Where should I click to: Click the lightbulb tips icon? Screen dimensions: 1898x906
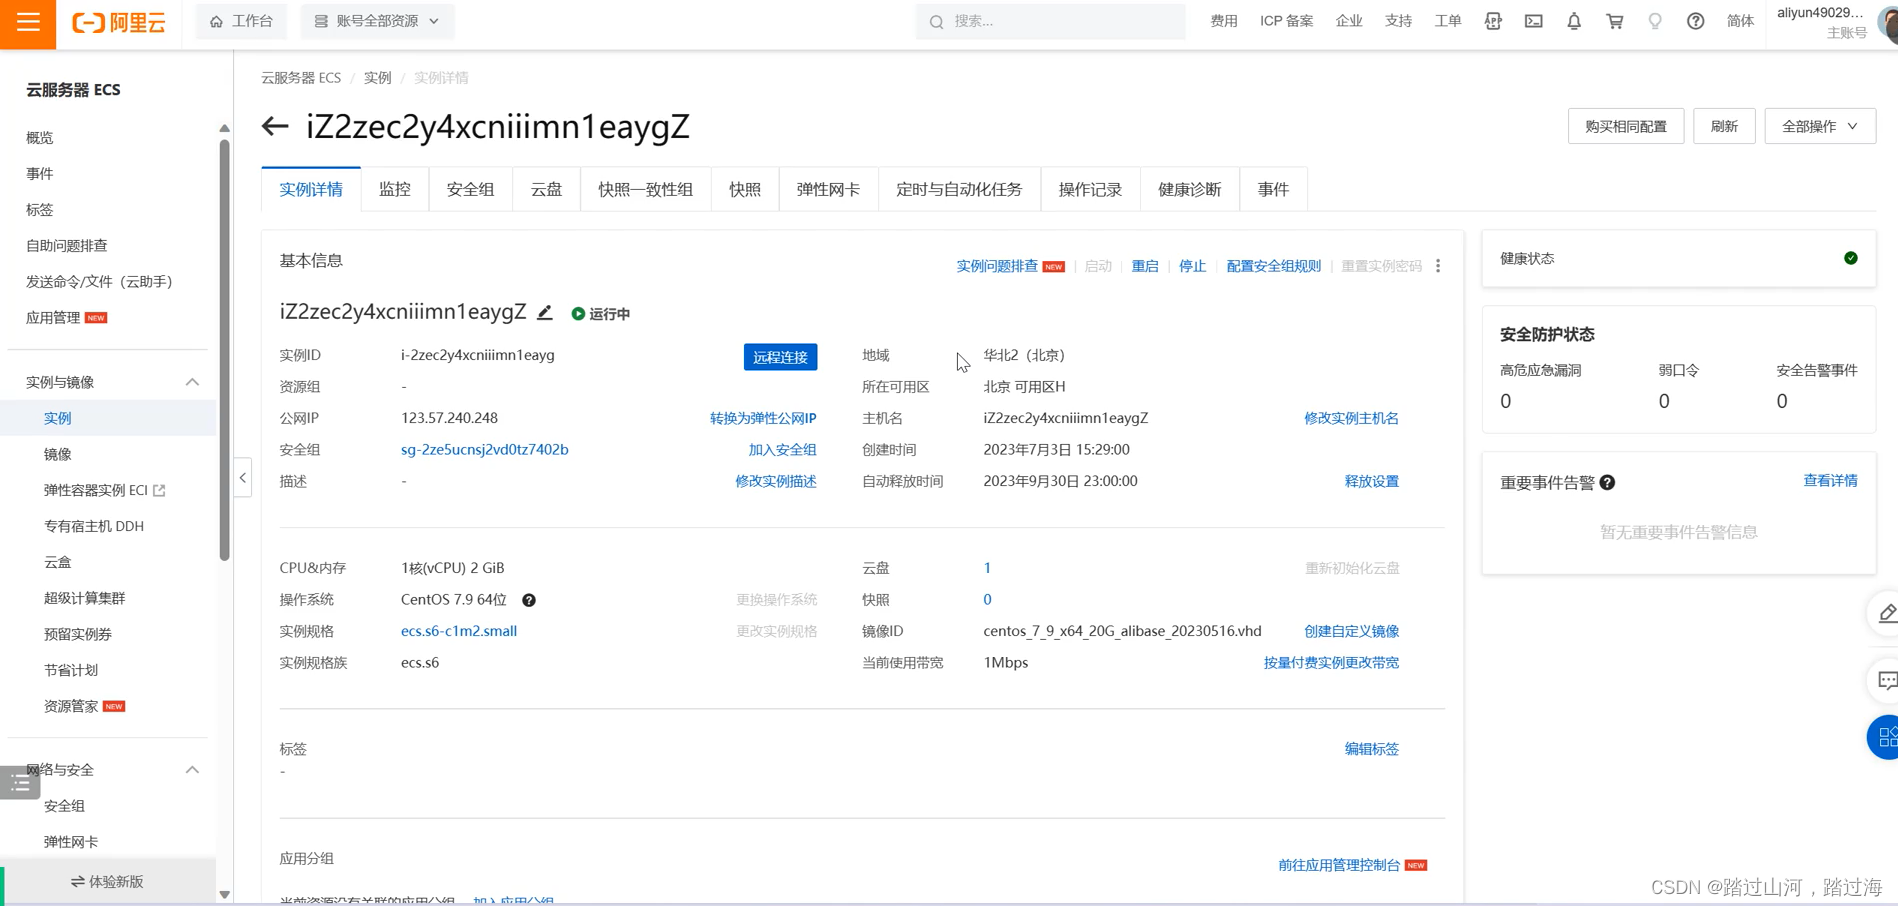[1655, 21]
